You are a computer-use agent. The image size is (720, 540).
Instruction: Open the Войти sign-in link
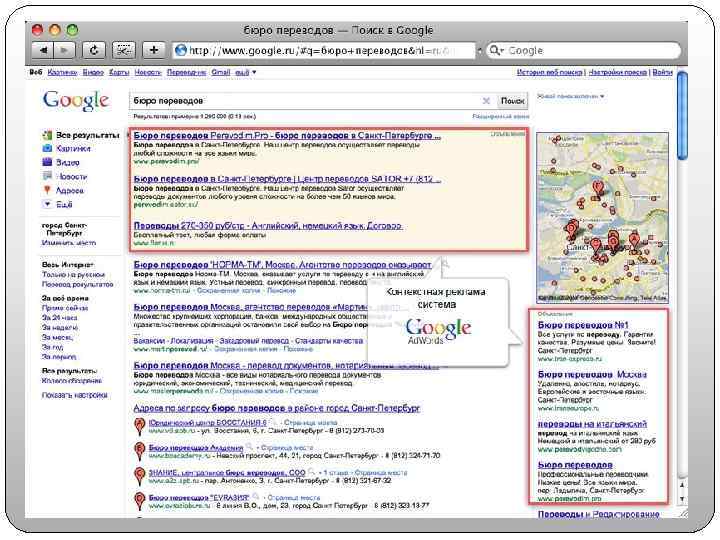[662, 73]
